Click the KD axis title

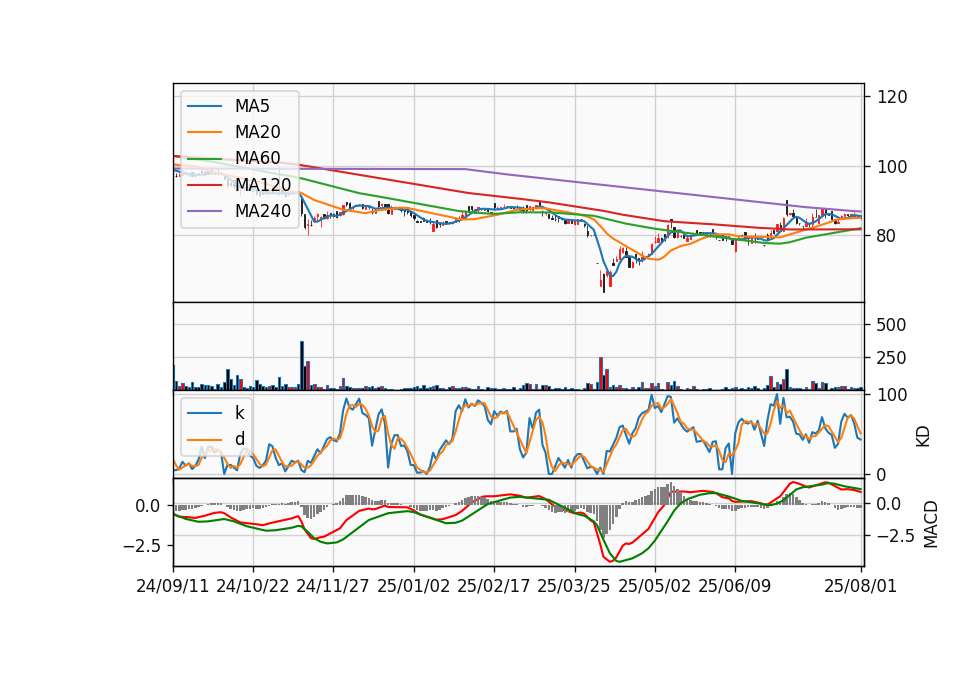point(923,437)
